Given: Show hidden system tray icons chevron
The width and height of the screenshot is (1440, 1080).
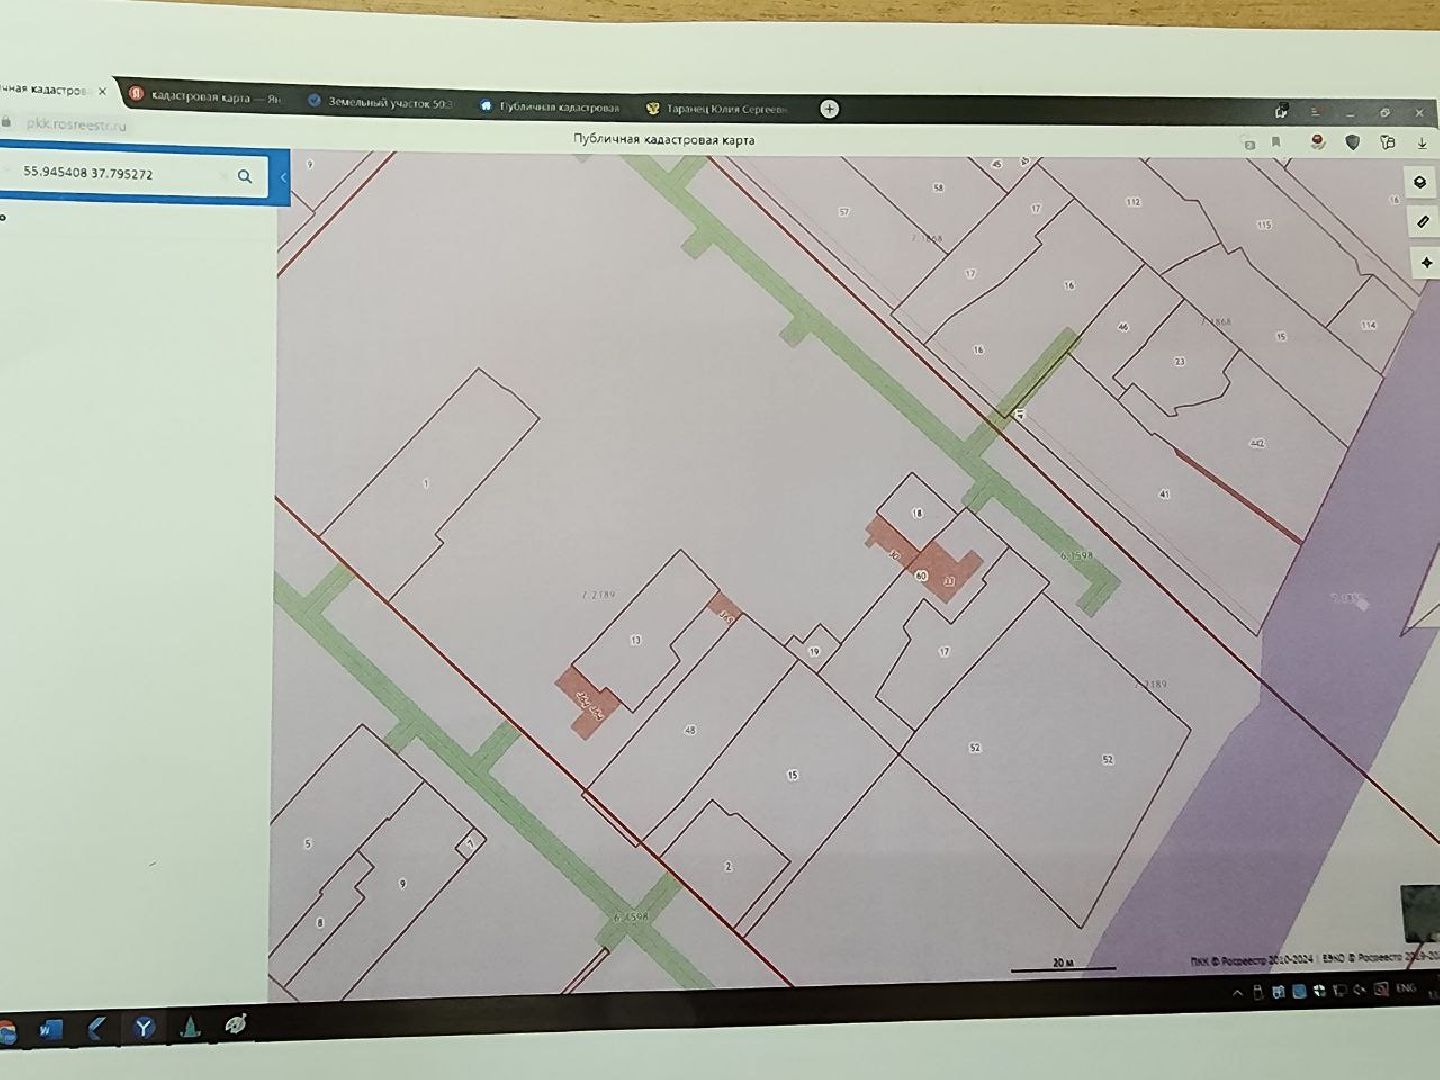Looking at the screenshot, I should tap(1237, 993).
